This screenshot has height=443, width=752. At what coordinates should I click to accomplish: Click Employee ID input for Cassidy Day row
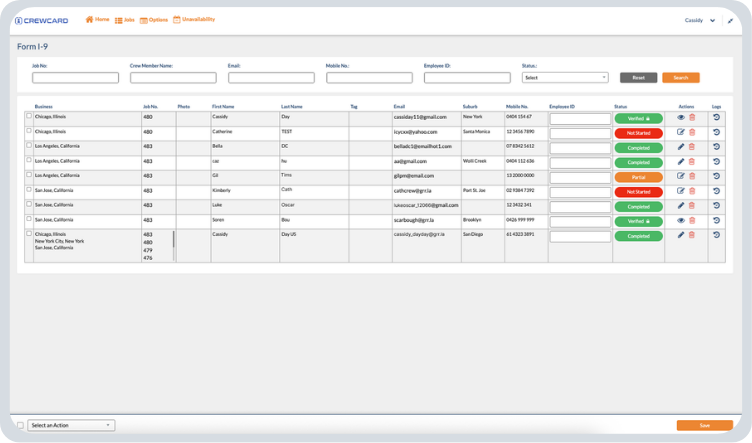pos(580,118)
